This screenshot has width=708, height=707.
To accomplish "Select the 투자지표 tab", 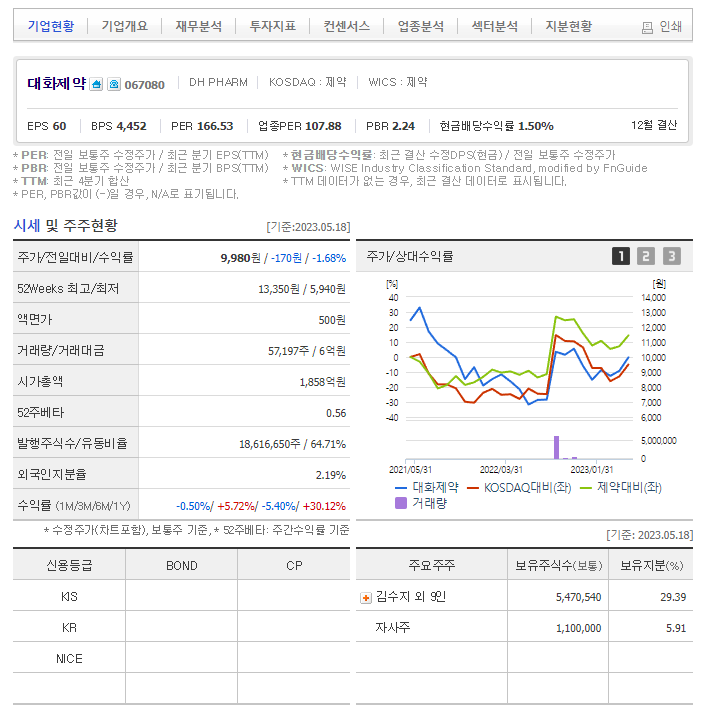I will (273, 26).
